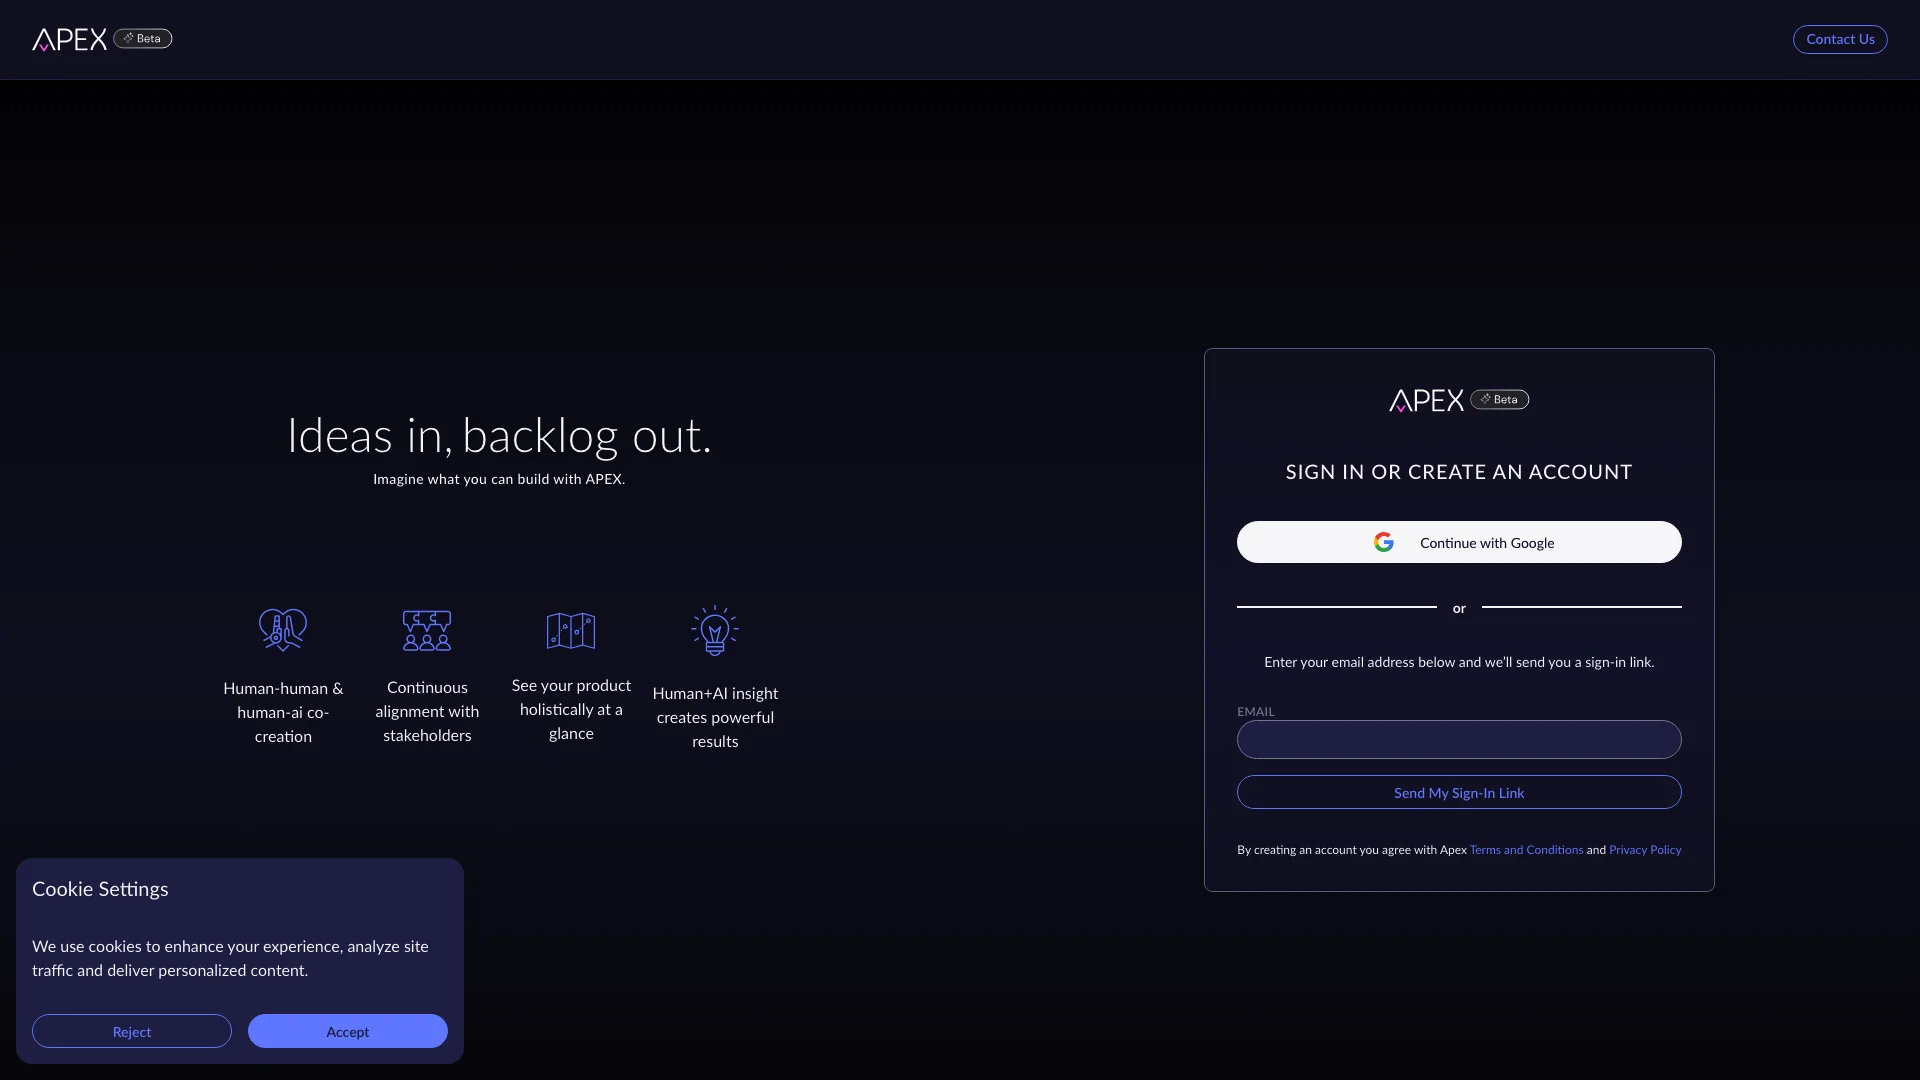The width and height of the screenshot is (1920, 1080).
Task: Select the email address input area
Action: 1458,740
